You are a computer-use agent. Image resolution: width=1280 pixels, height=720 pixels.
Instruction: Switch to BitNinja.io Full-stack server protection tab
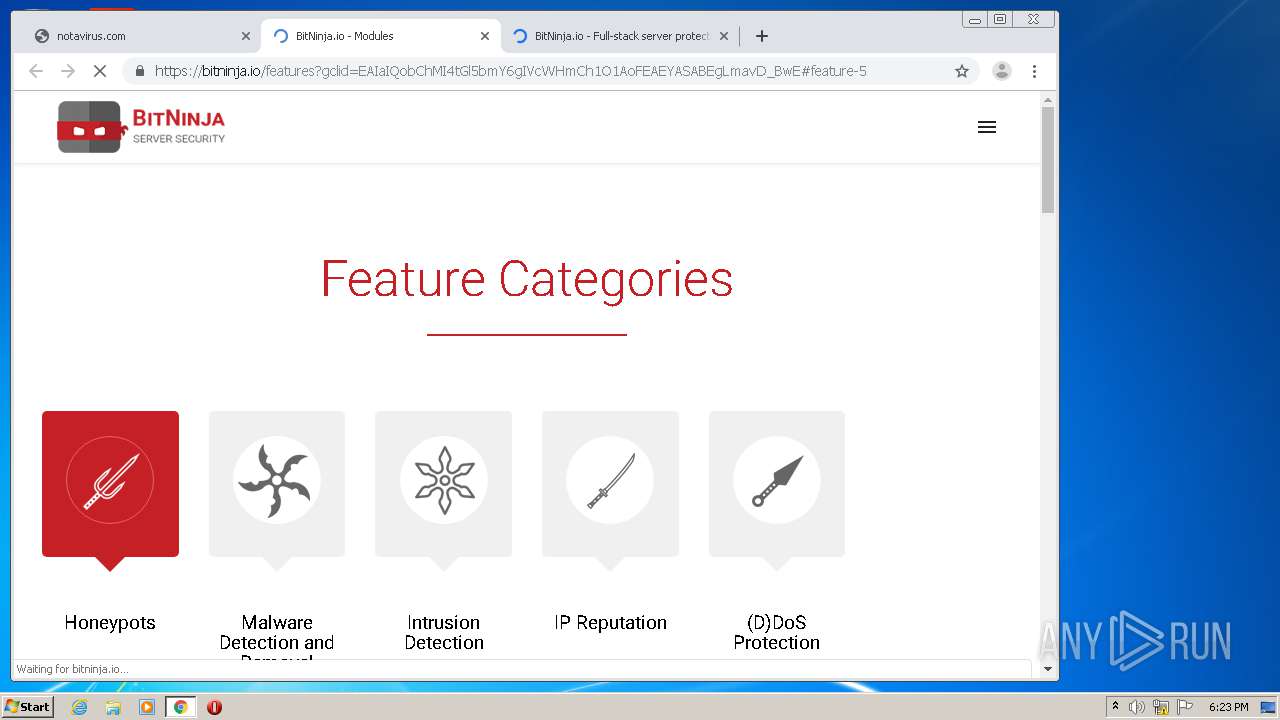click(620, 36)
